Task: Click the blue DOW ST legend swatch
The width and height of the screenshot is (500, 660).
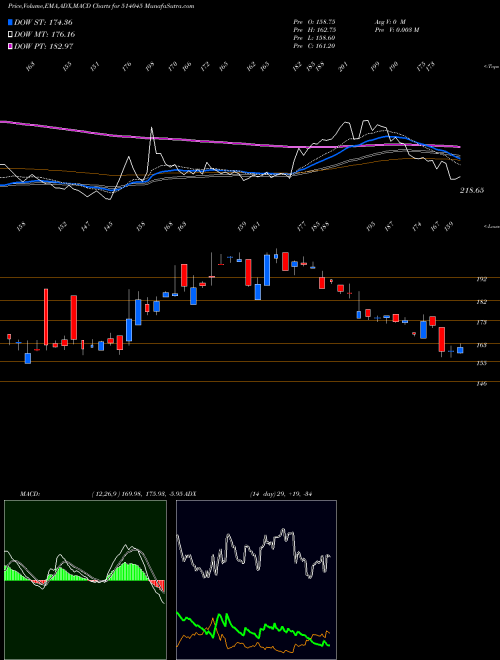Action: pos(11,22)
